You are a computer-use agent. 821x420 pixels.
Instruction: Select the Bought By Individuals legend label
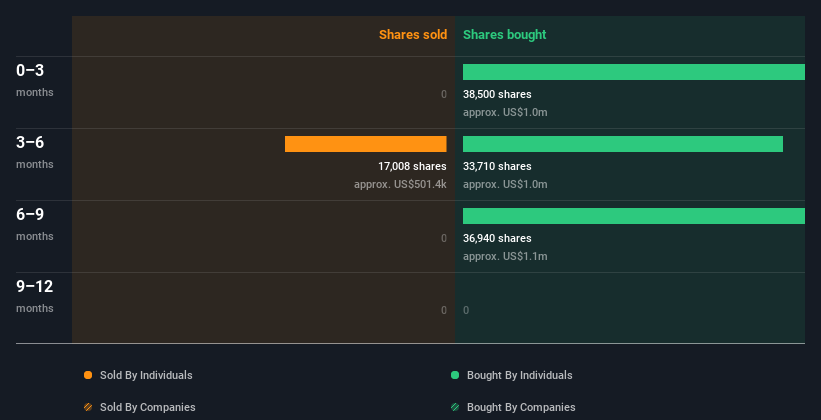click(519, 375)
